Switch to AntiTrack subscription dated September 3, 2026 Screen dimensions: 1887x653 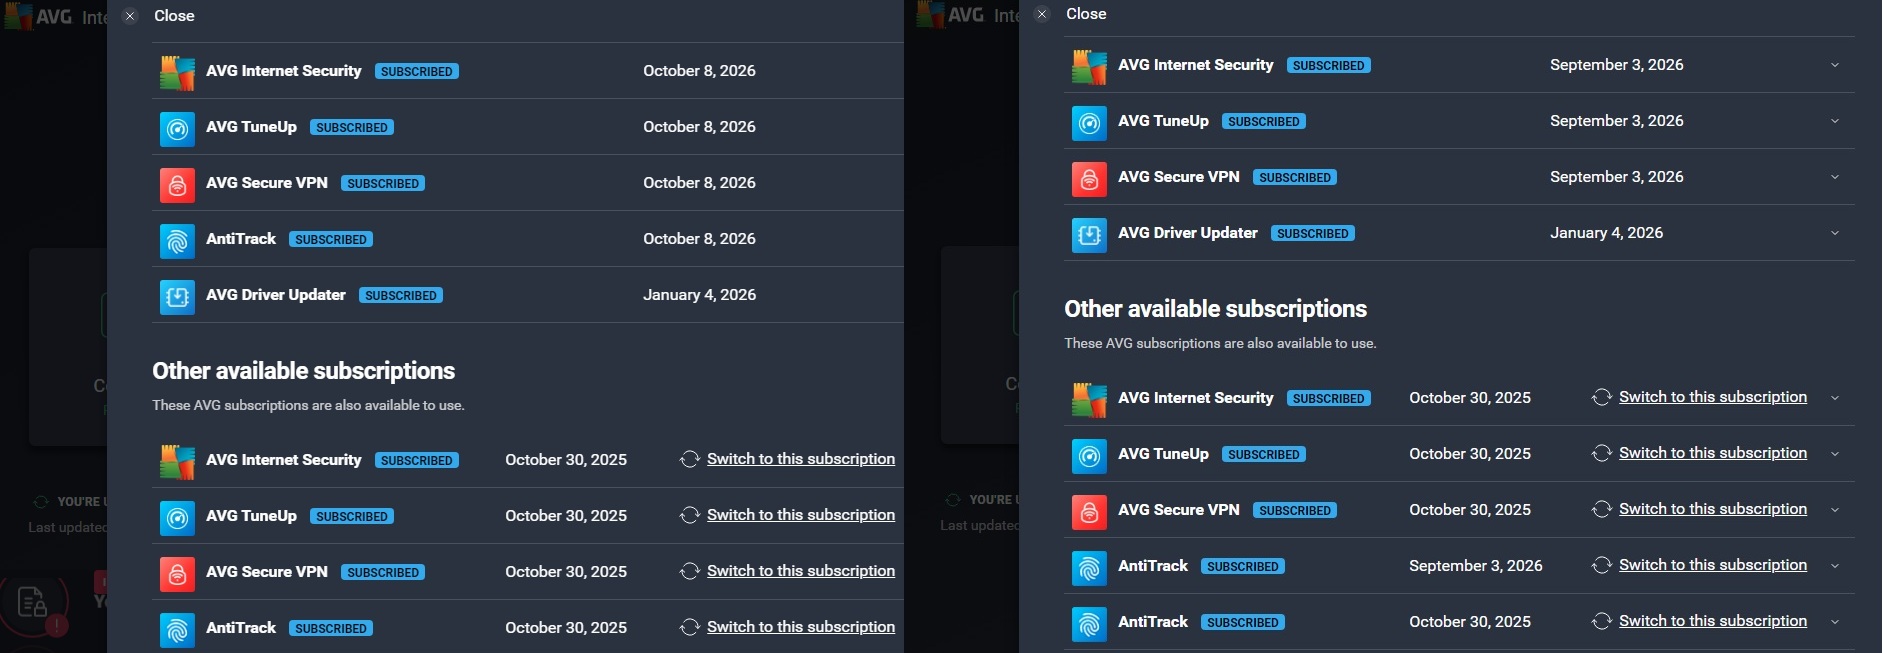[1712, 566]
